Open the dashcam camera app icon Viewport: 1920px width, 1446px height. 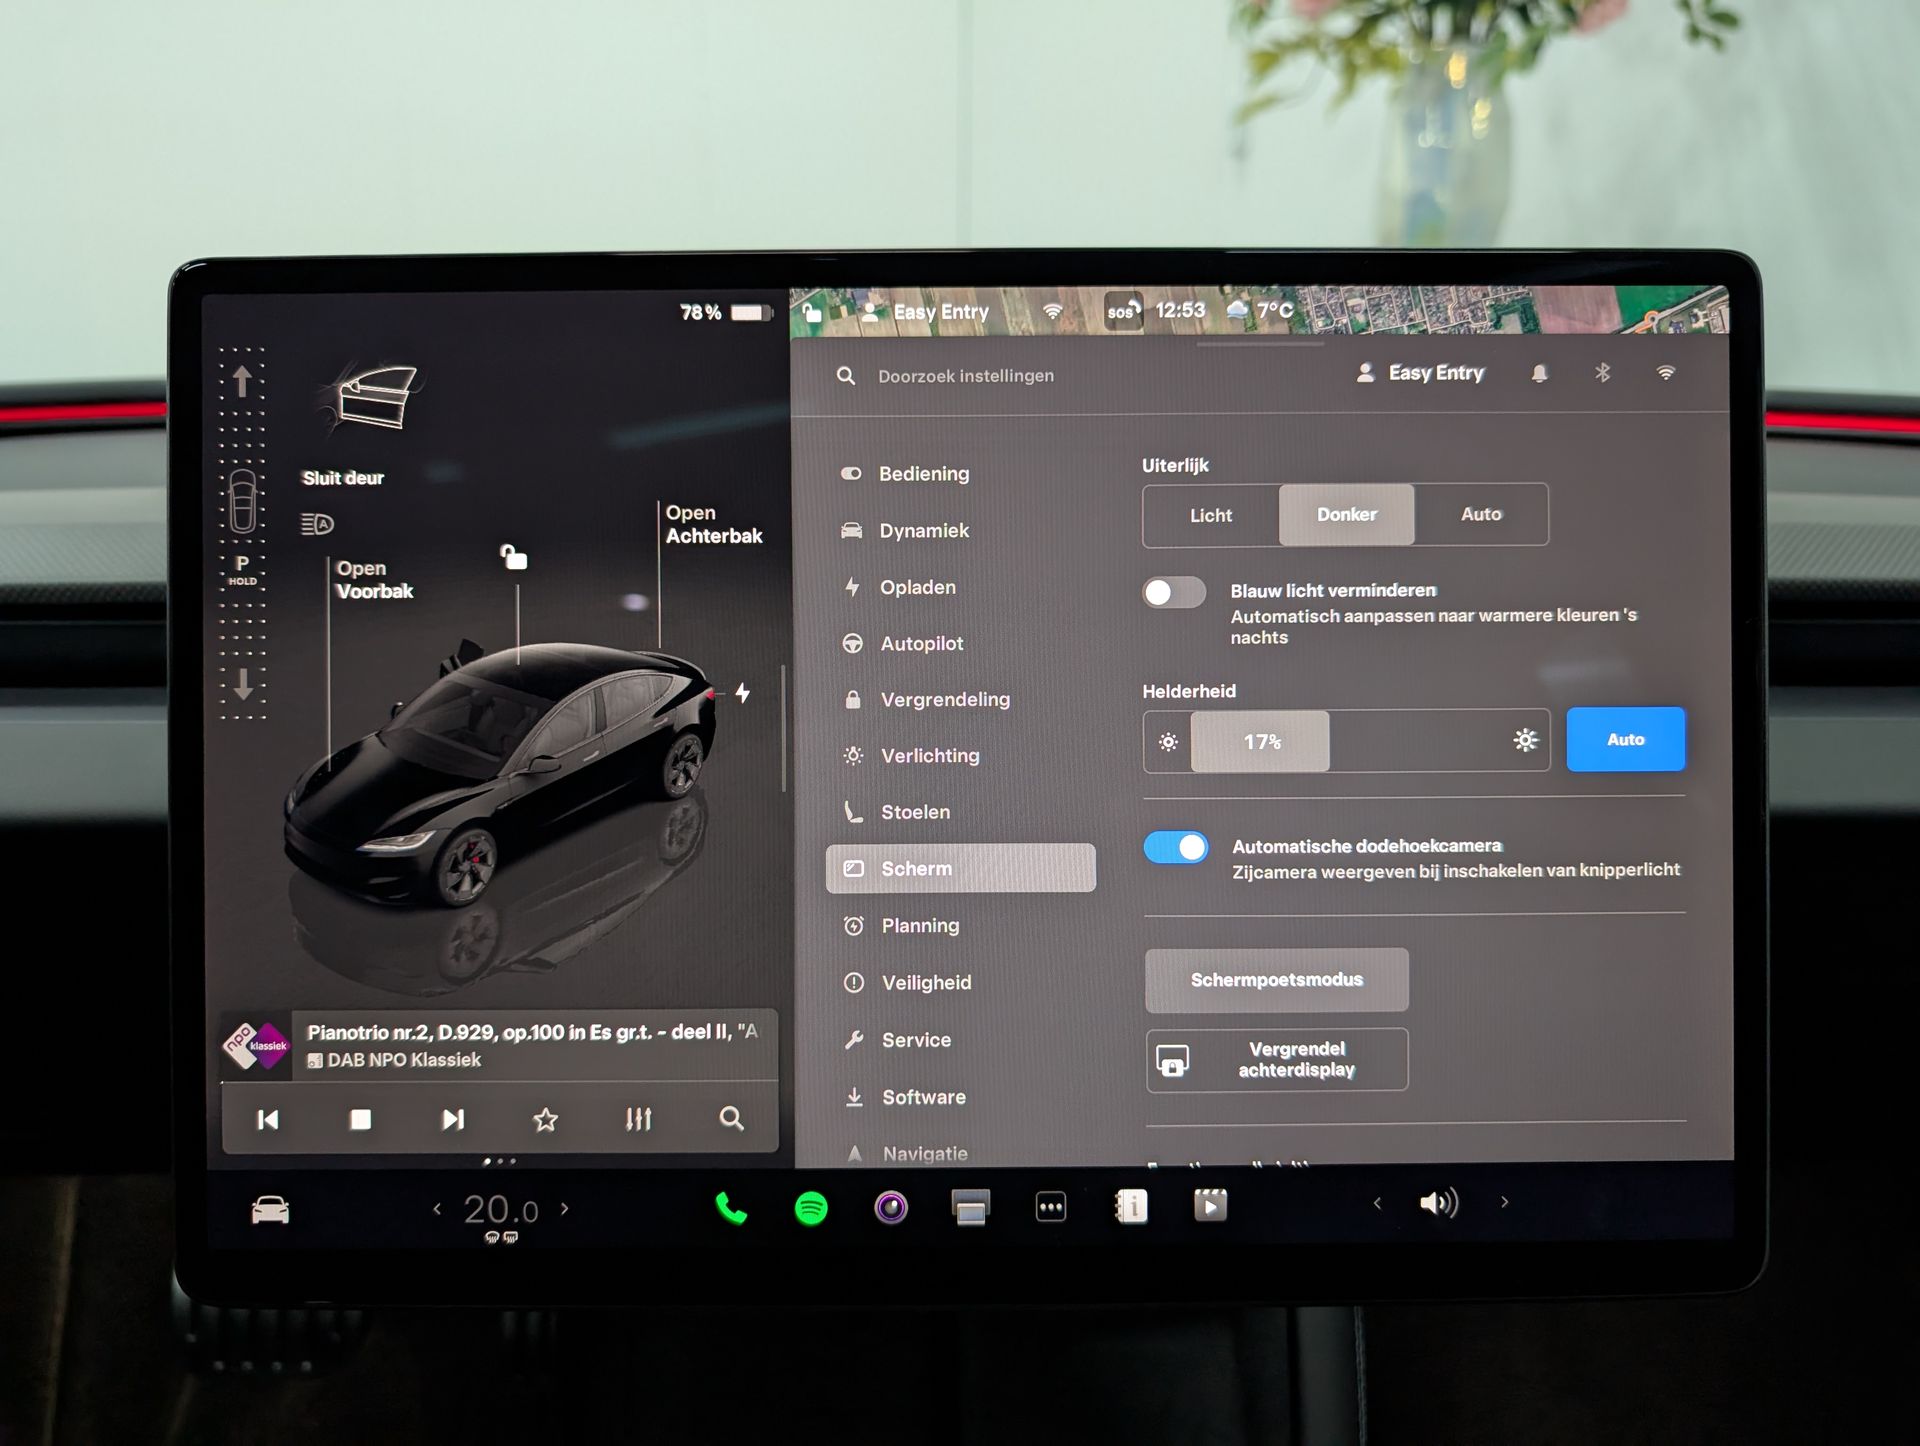[891, 1208]
